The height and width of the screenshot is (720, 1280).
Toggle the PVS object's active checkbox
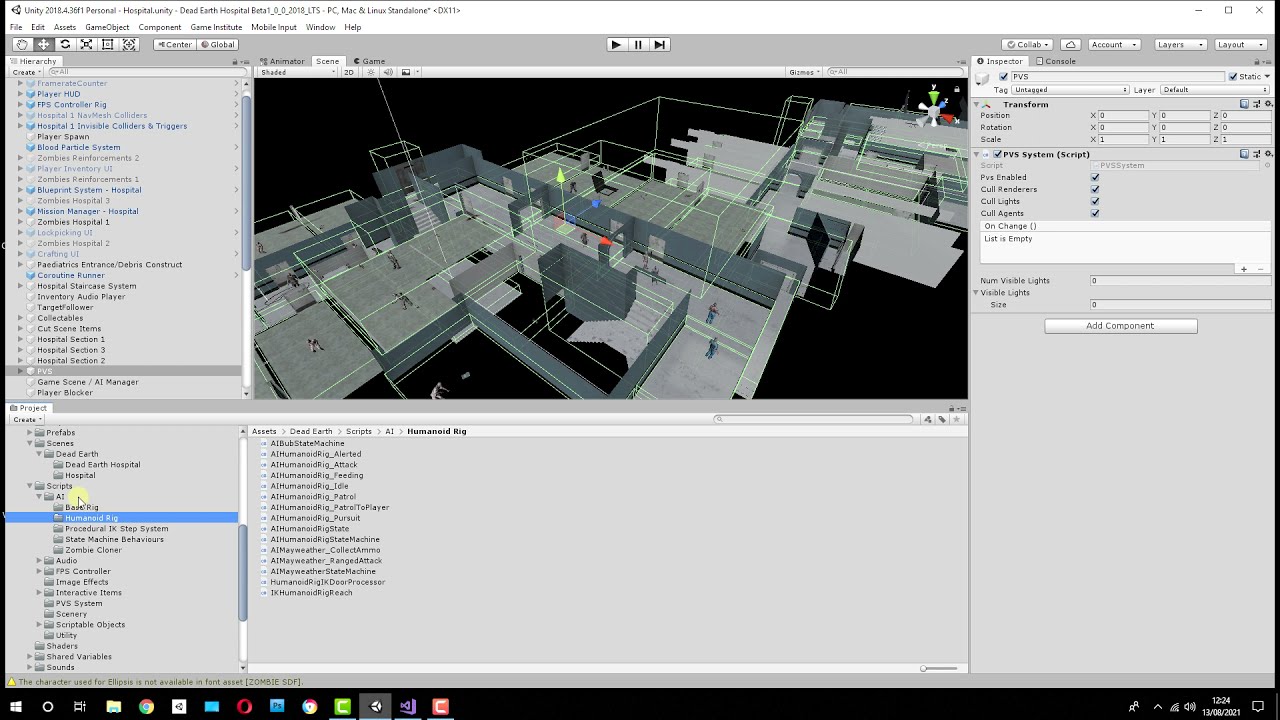[1004, 77]
